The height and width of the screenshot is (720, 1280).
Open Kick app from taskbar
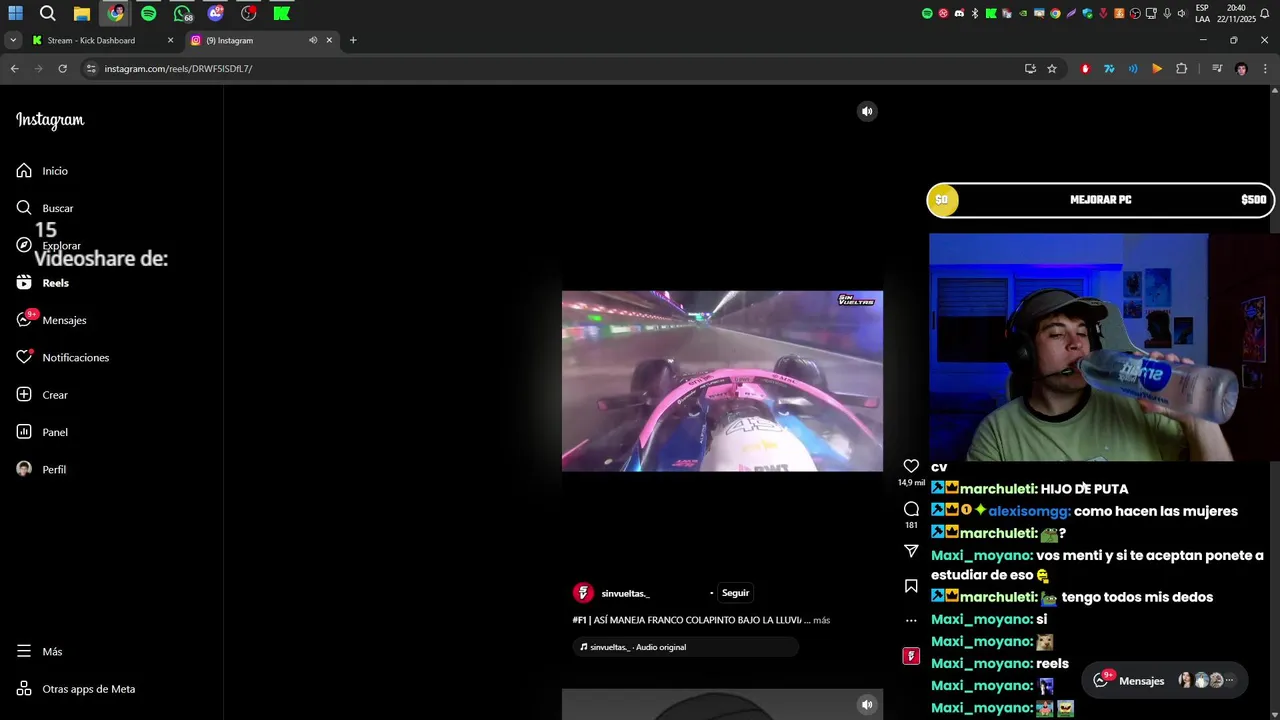(x=282, y=13)
